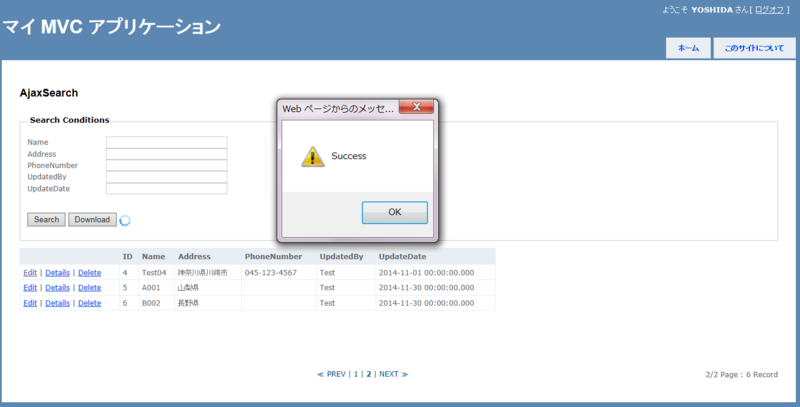Click the ID column header
The height and width of the screenshot is (407, 800).
[x=128, y=257]
